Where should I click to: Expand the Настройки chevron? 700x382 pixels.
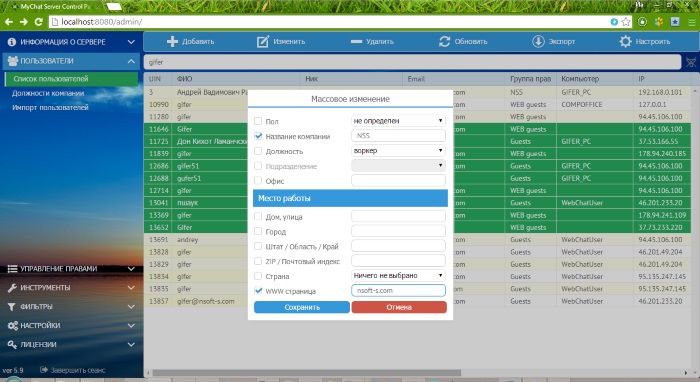pos(131,325)
